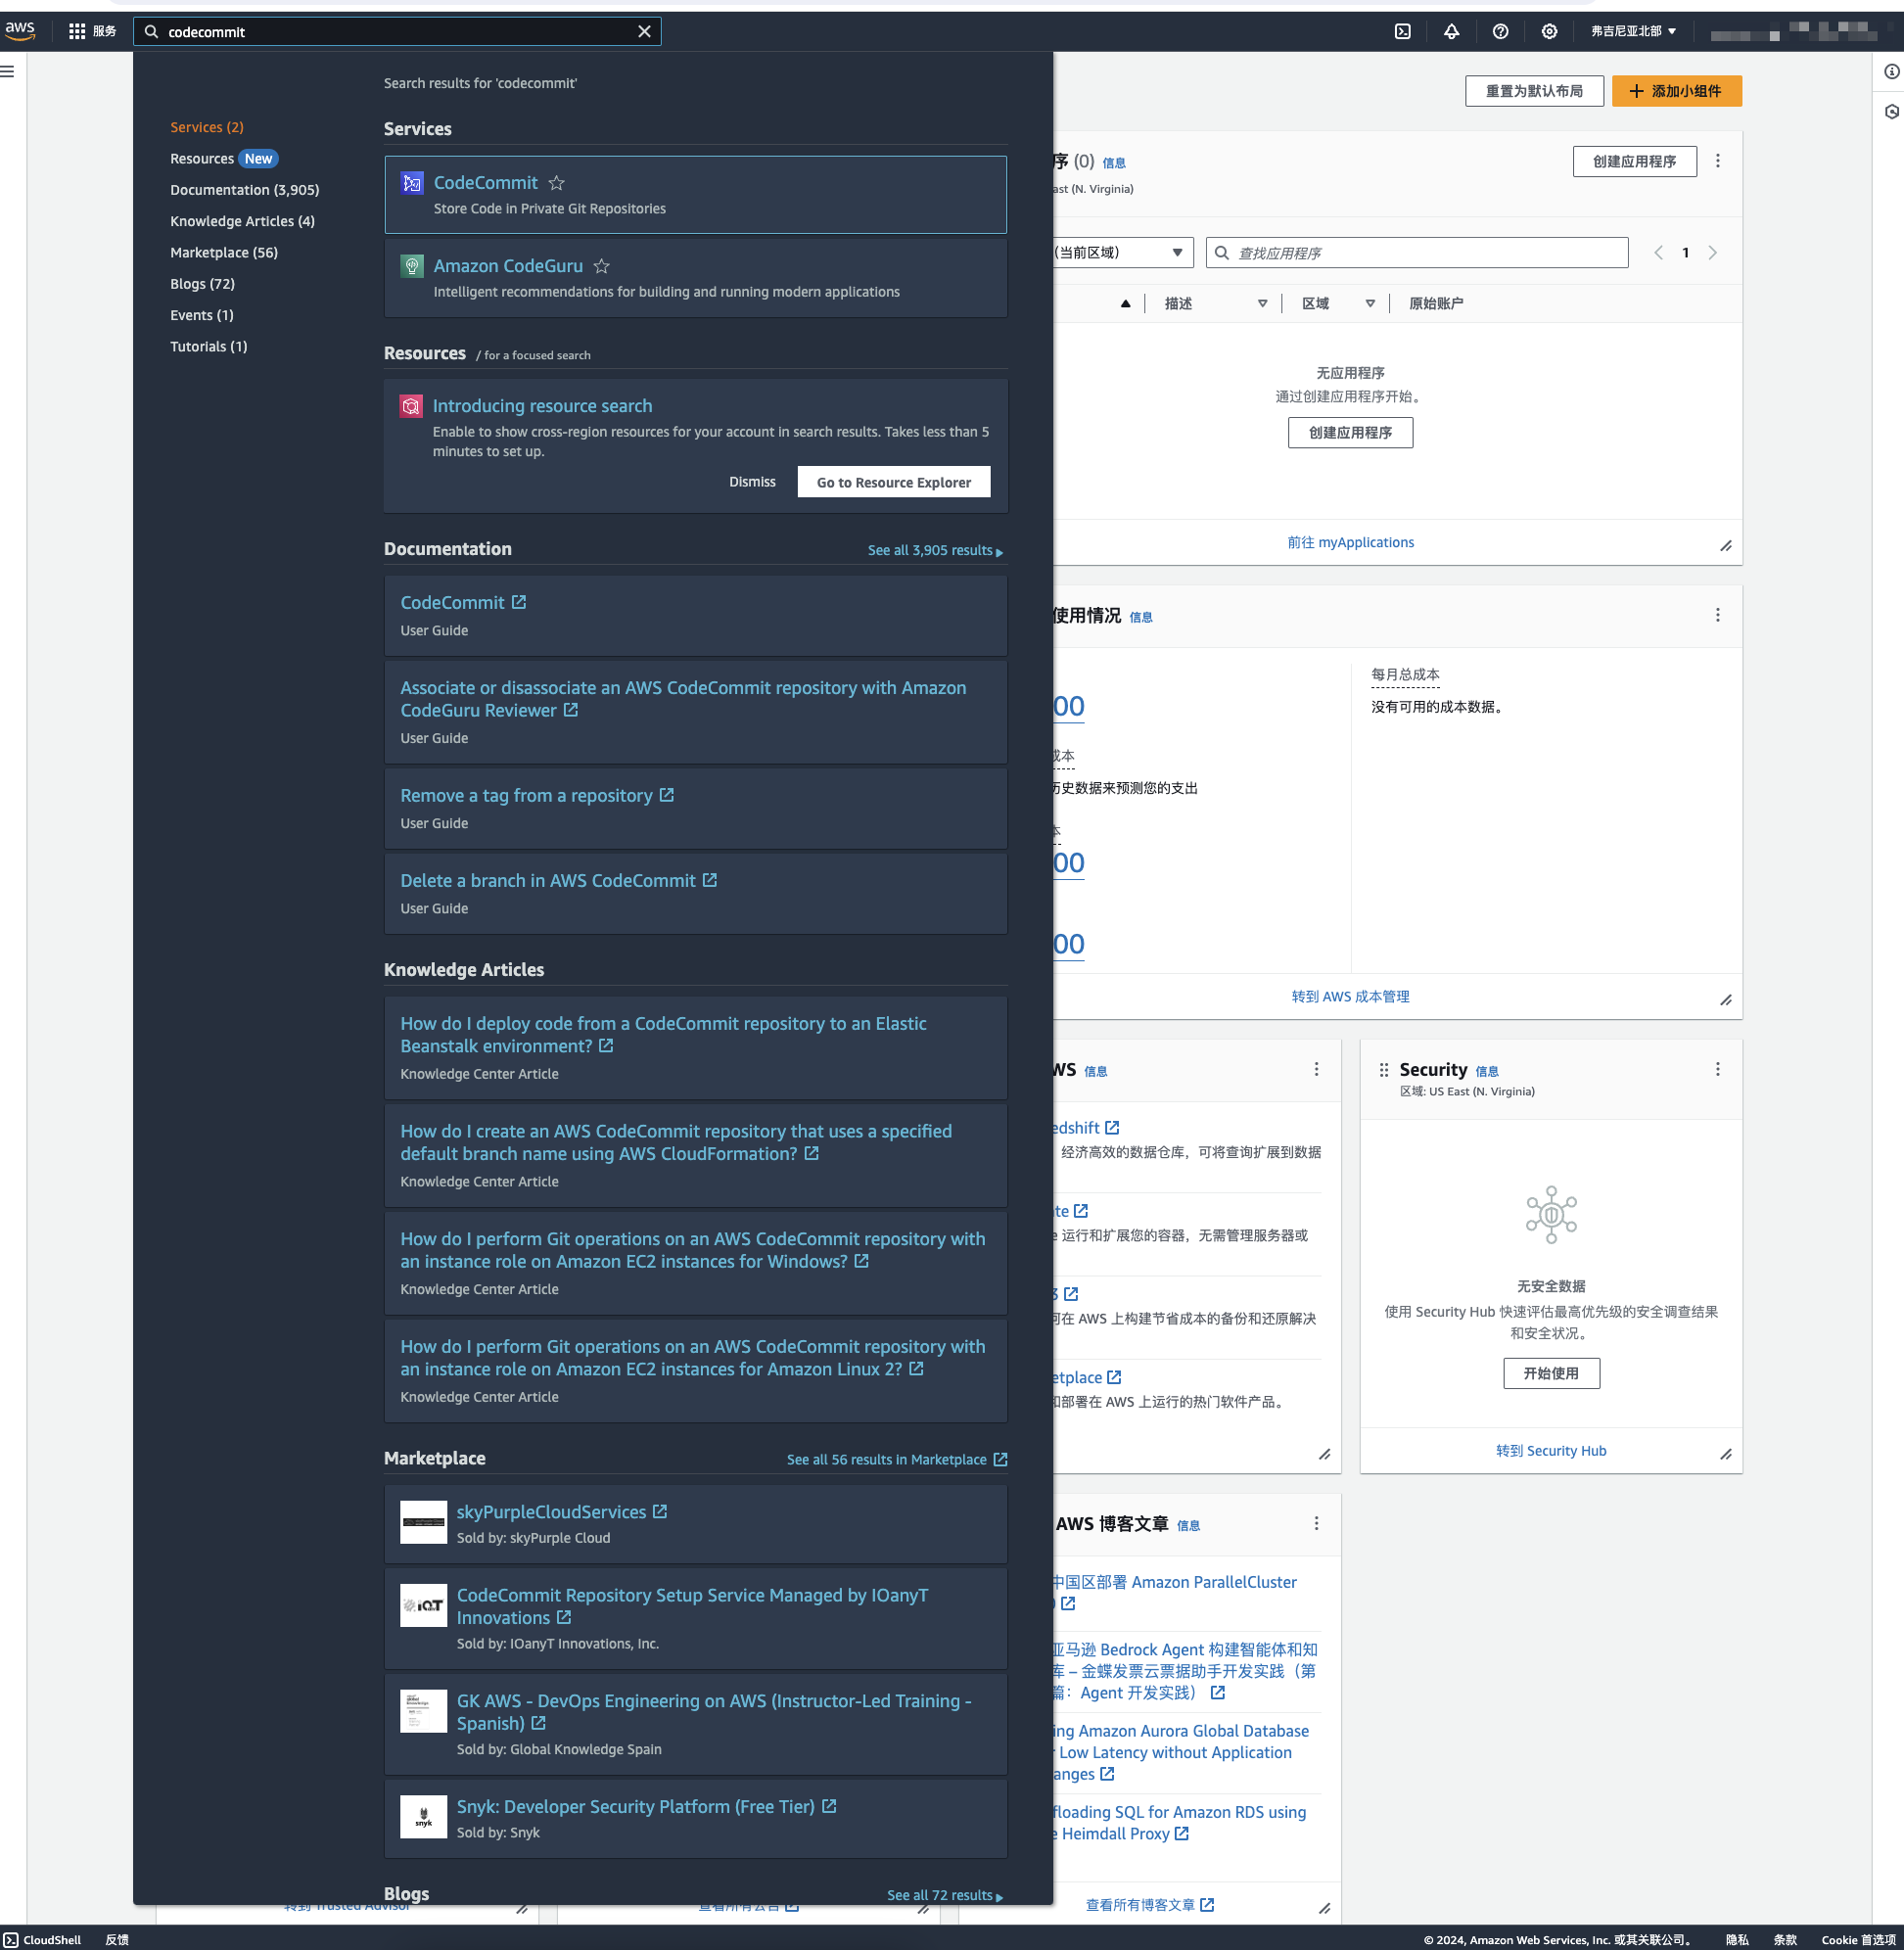The image size is (1904, 1950).
Task: Click the Snyk marketplace logo thumbnail
Action: [x=423, y=1818]
